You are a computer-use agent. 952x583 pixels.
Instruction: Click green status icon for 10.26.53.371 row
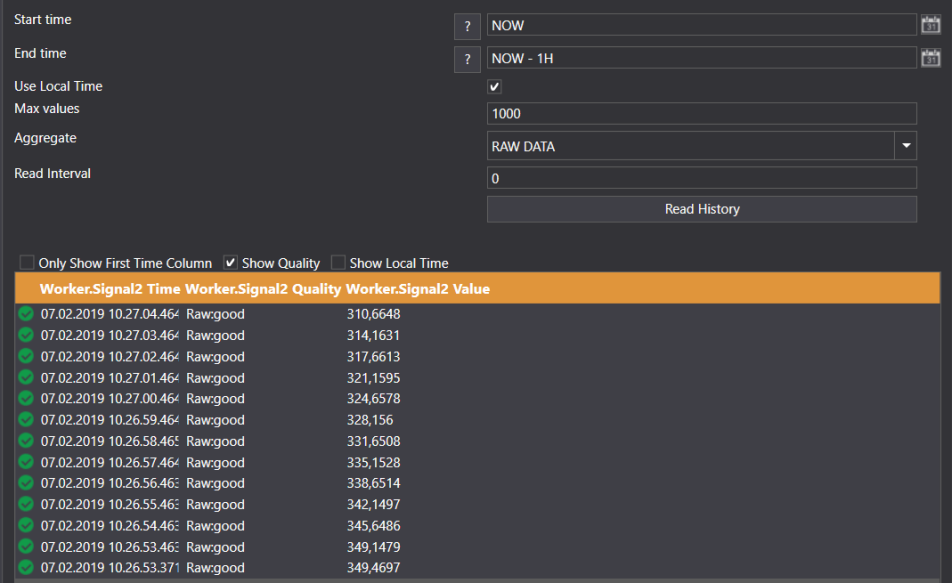tap(26, 568)
